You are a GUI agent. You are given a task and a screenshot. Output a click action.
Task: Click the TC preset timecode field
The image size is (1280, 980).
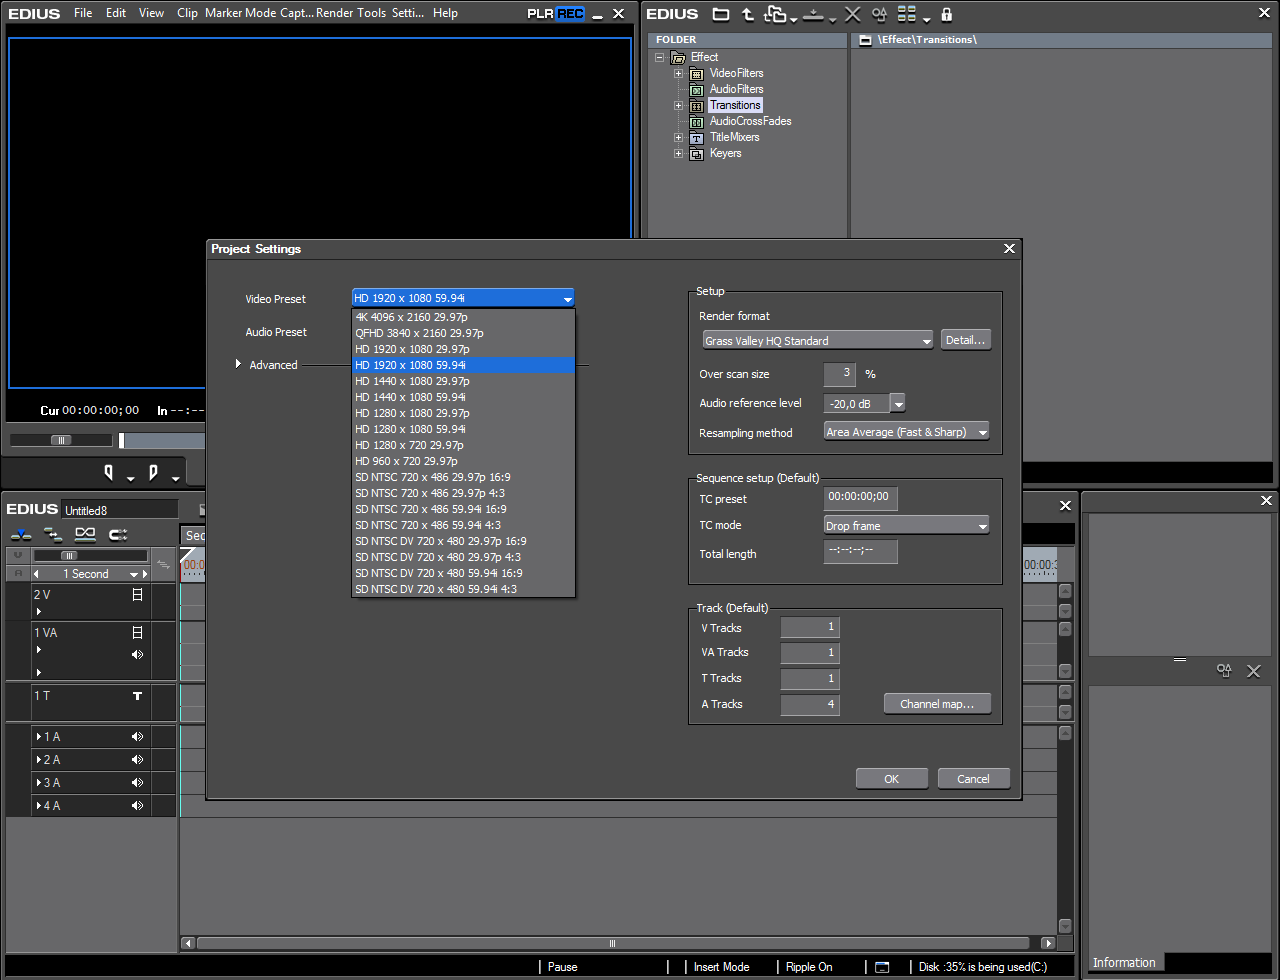tap(860, 498)
